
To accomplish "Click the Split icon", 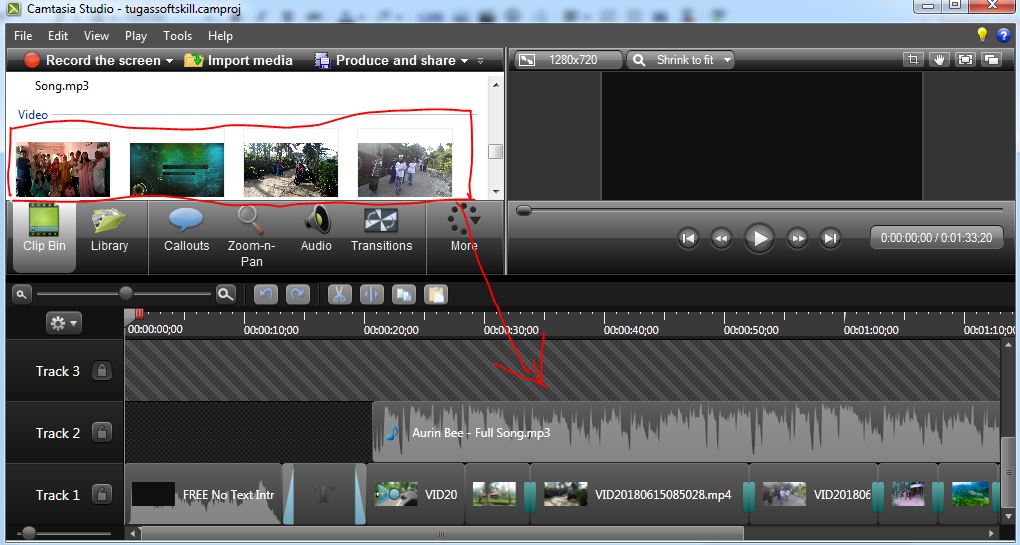I will pyautogui.click(x=372, y=295).
